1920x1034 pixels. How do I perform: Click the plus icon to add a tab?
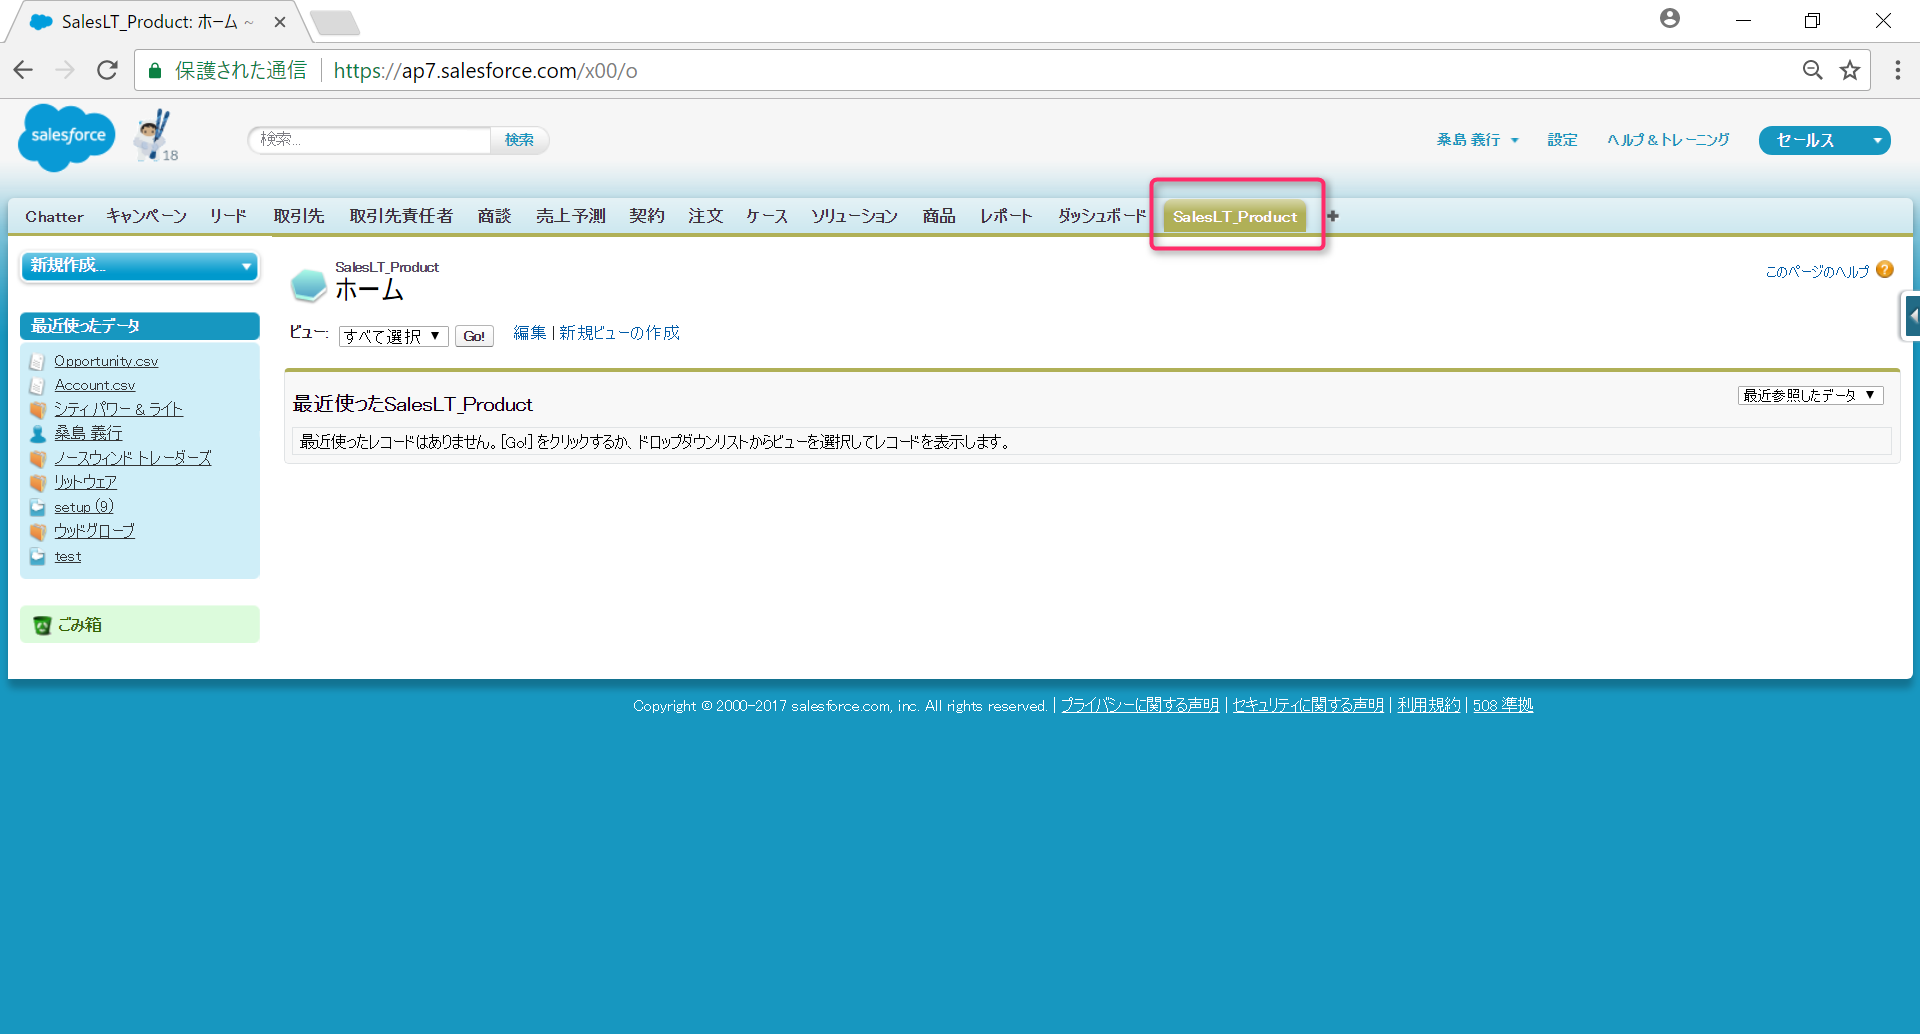[1334, 214]
